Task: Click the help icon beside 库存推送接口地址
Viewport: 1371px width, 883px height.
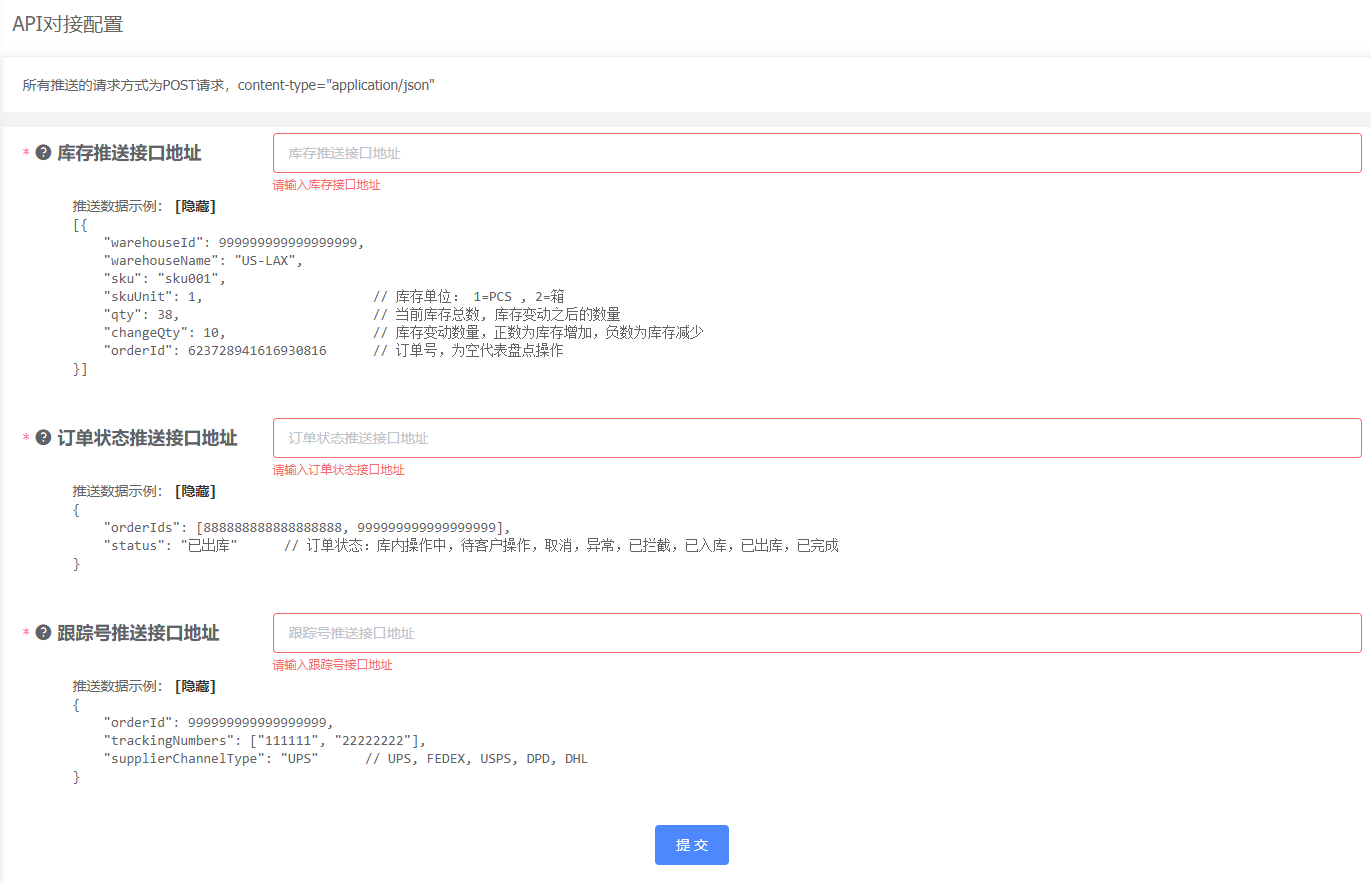Action: point(43,153)
